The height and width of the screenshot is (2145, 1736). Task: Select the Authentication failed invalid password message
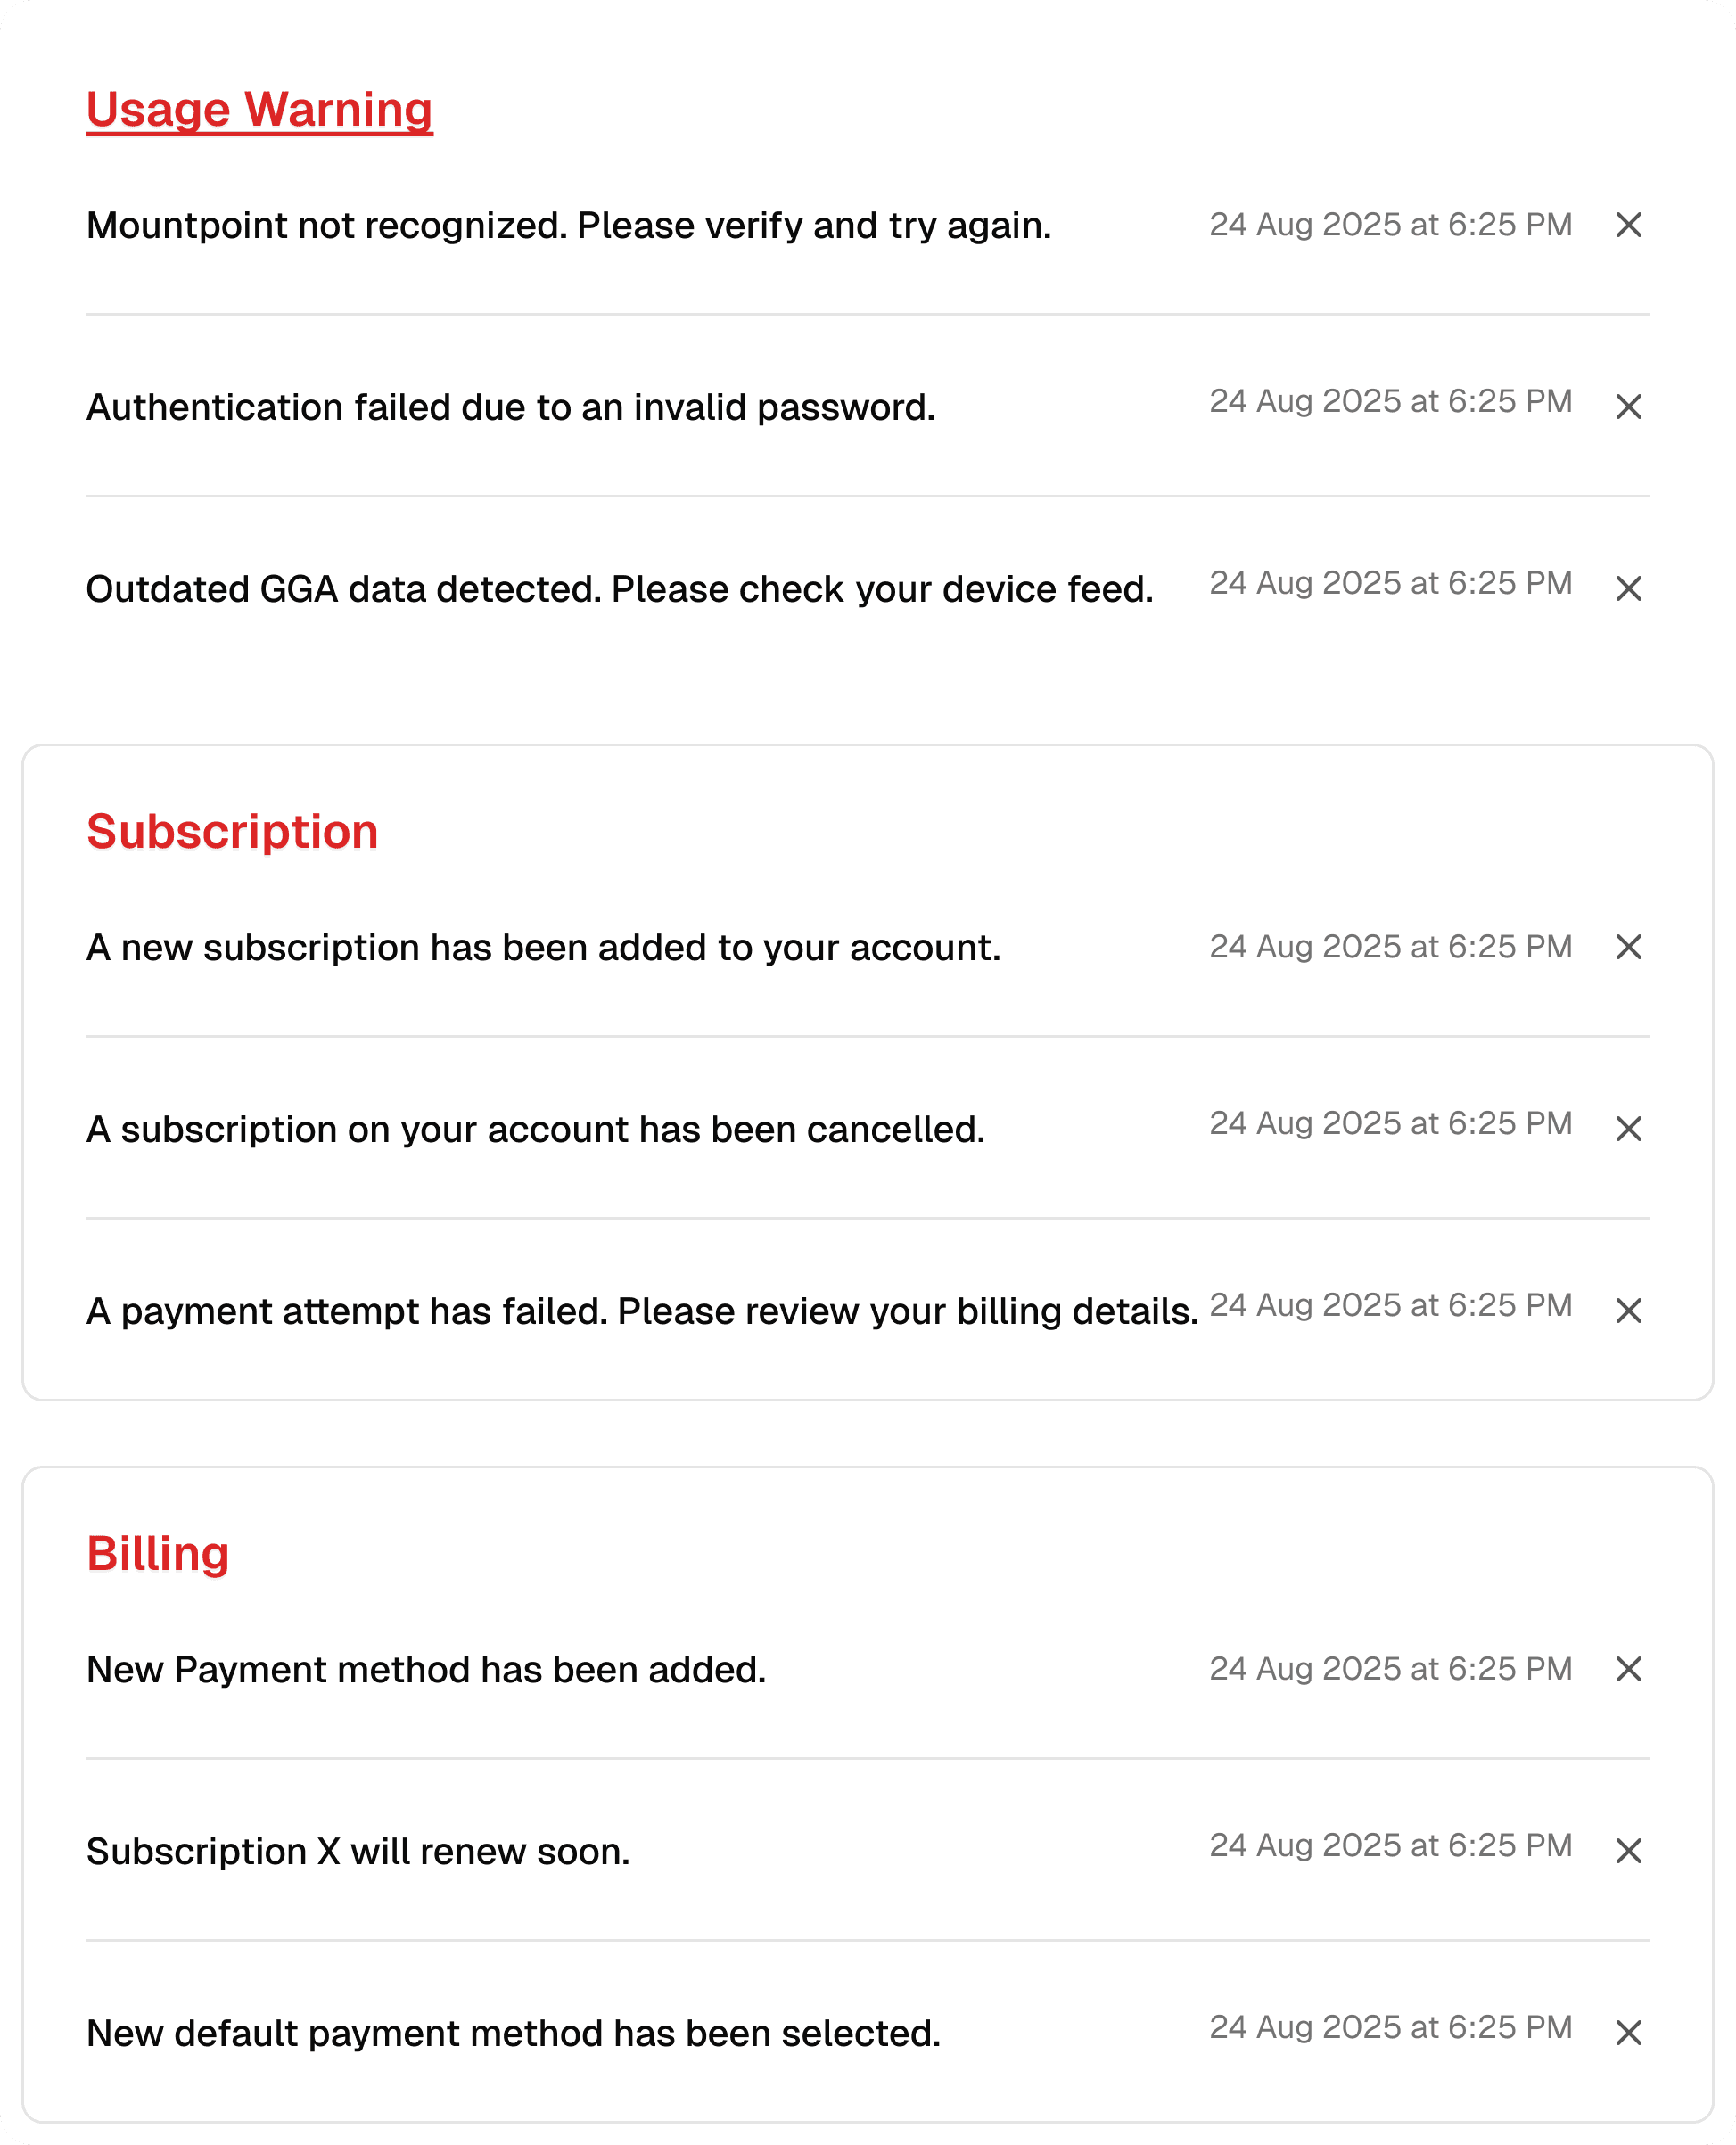click(x=511, y=408)
